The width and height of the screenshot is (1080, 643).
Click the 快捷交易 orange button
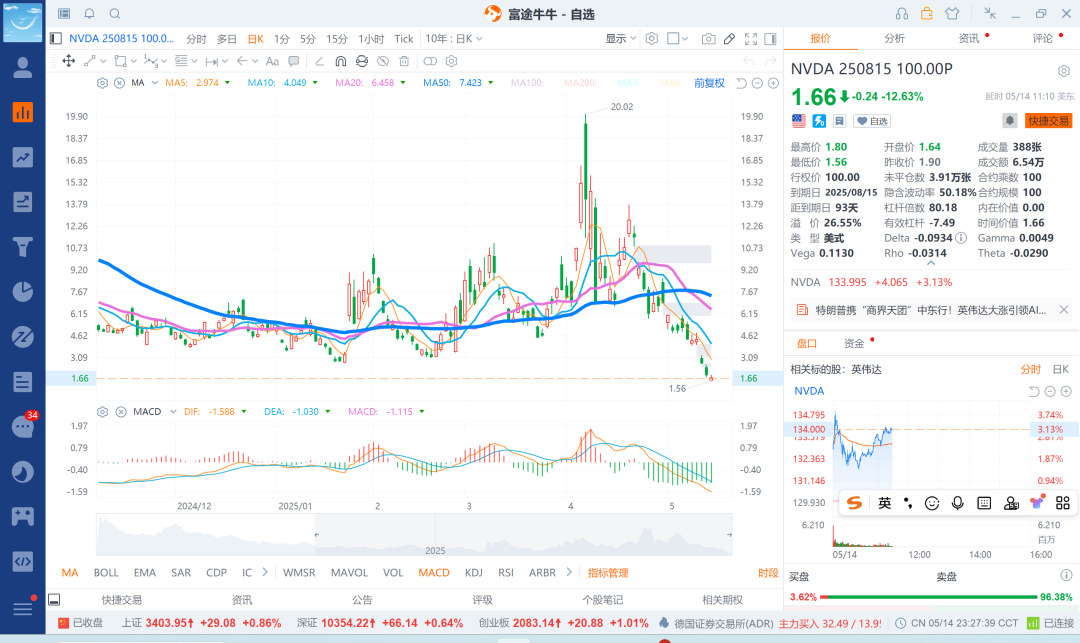point(1048,121)
